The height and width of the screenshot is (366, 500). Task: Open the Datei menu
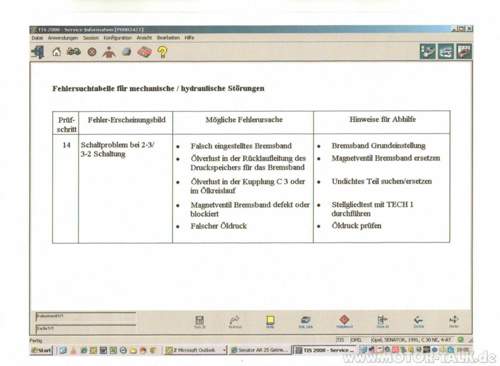[37, 38]
